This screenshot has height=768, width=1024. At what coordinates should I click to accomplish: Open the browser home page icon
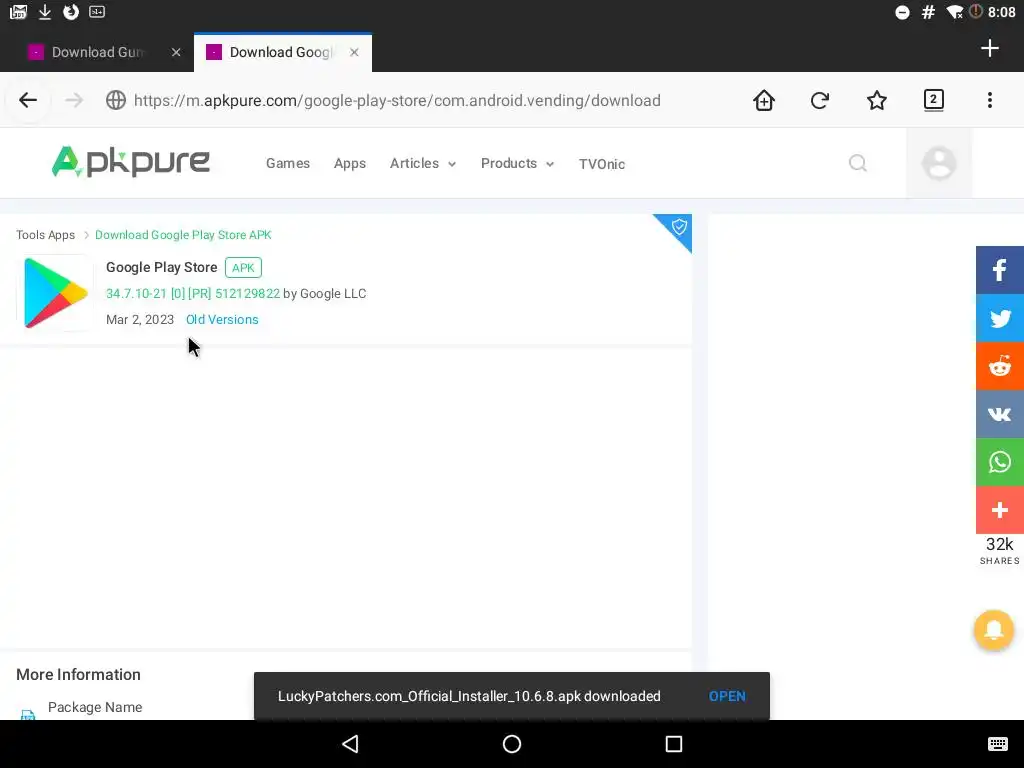click(x=763, y=100)
